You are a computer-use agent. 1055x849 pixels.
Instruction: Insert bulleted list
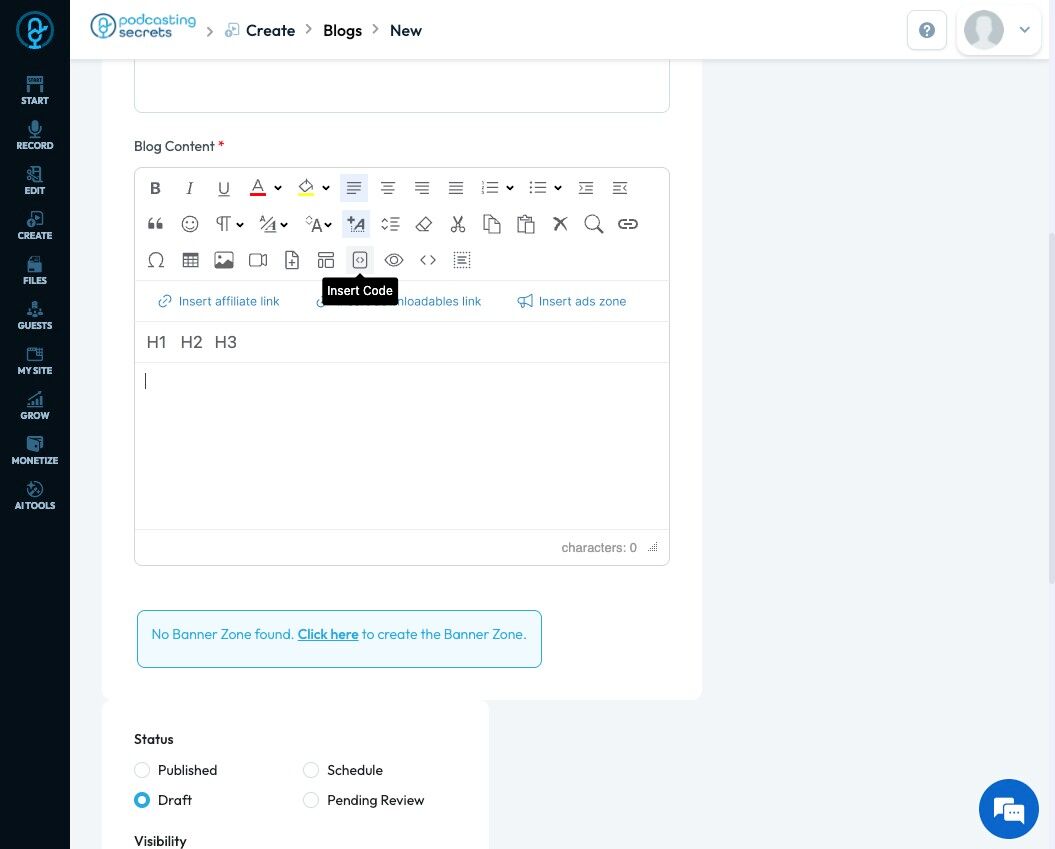pos(538,188)
